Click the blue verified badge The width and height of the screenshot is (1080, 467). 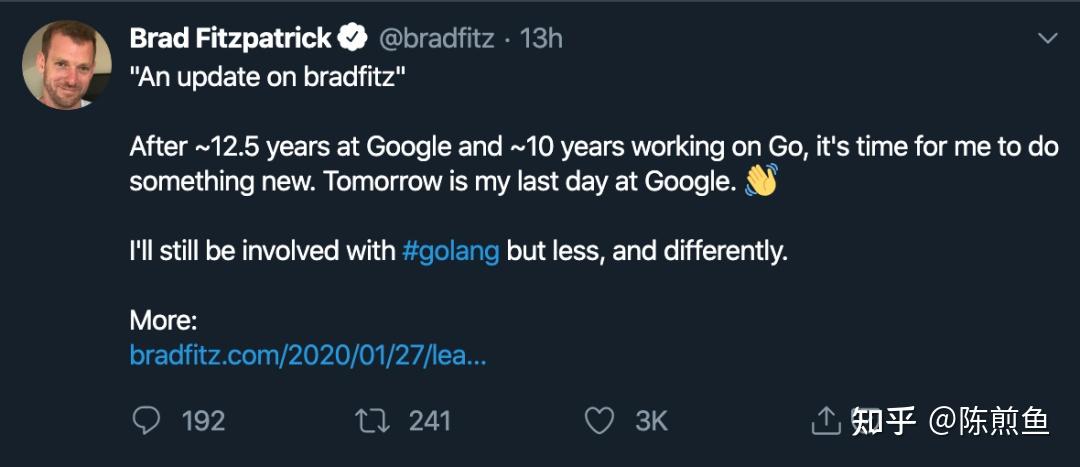[353, 39]
